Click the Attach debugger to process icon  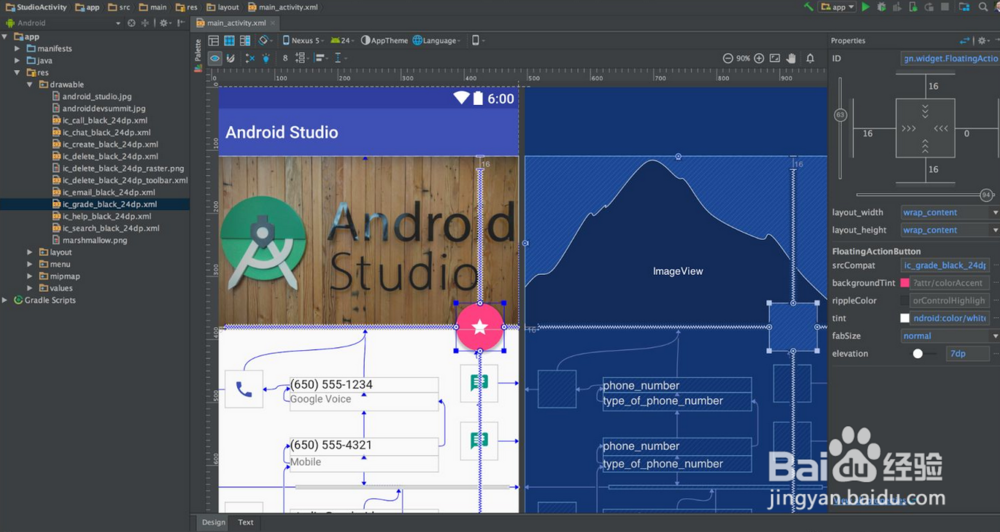pyautogui.click(x=913, y=7)
